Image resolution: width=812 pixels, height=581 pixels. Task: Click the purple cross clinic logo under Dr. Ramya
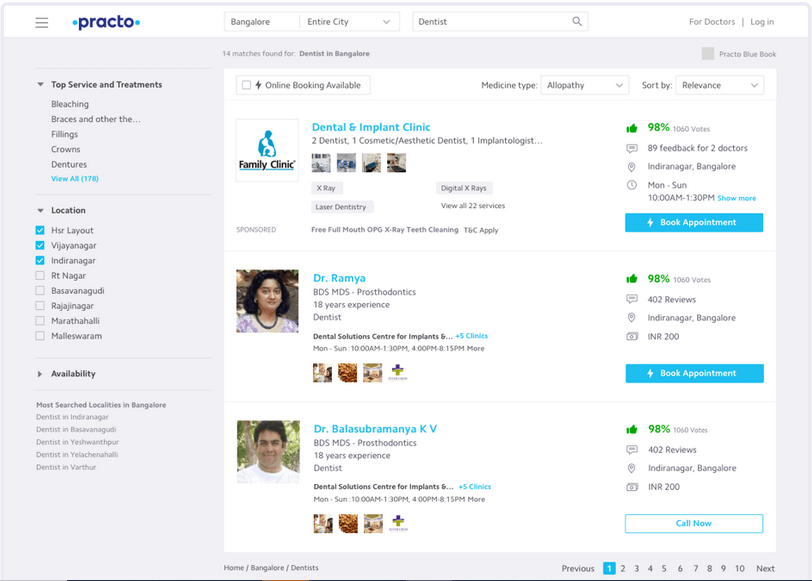coord(397,372)
